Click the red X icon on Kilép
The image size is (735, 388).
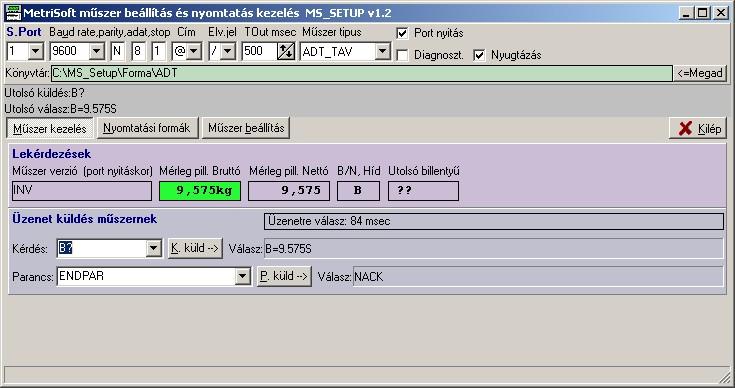click(685, 128)
